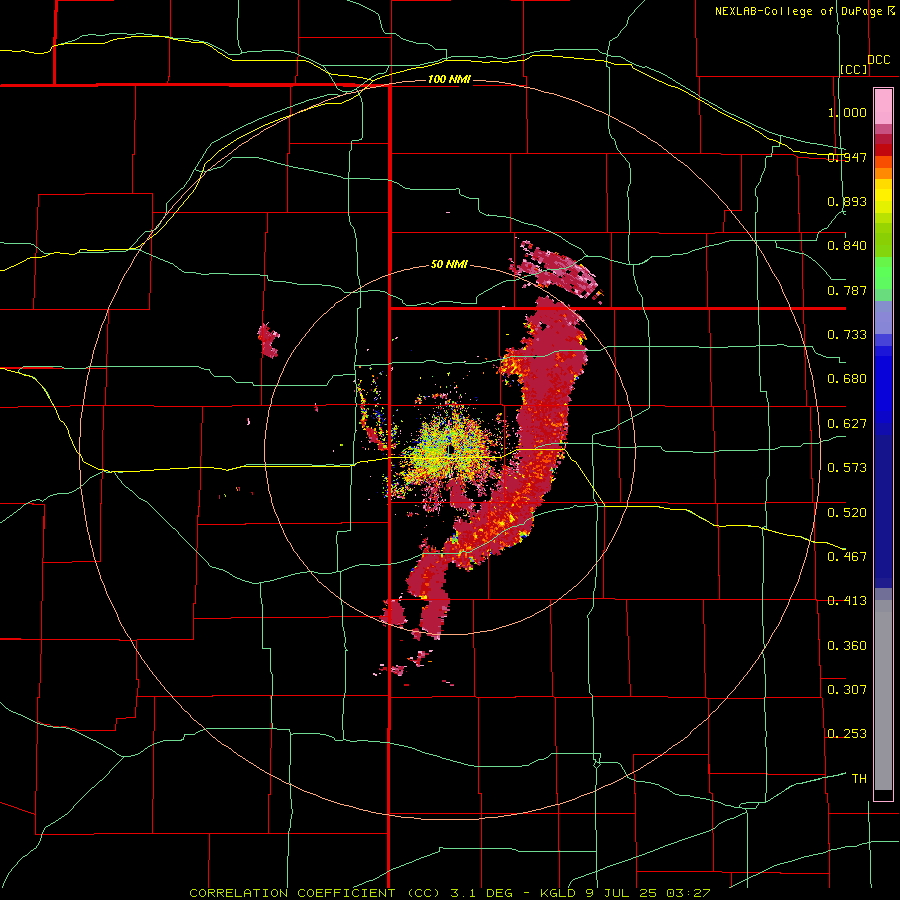Select the 0.467 scale value
The height and width of the screenshot is (900, 900).
(x=847, y=557)
